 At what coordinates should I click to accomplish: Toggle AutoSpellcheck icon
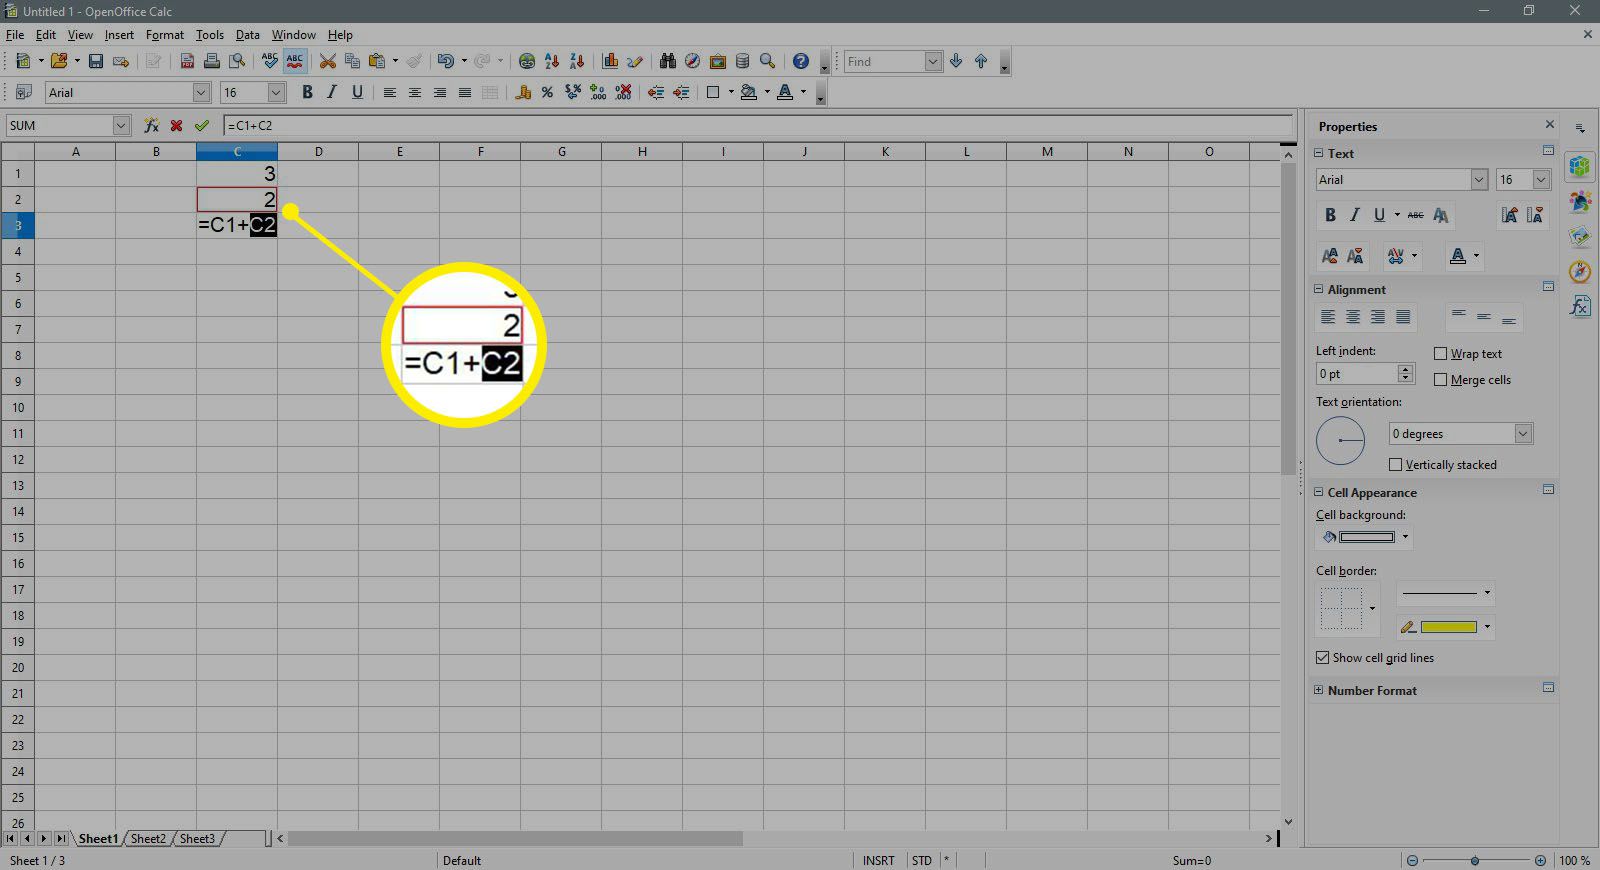[x=295, y=62]
